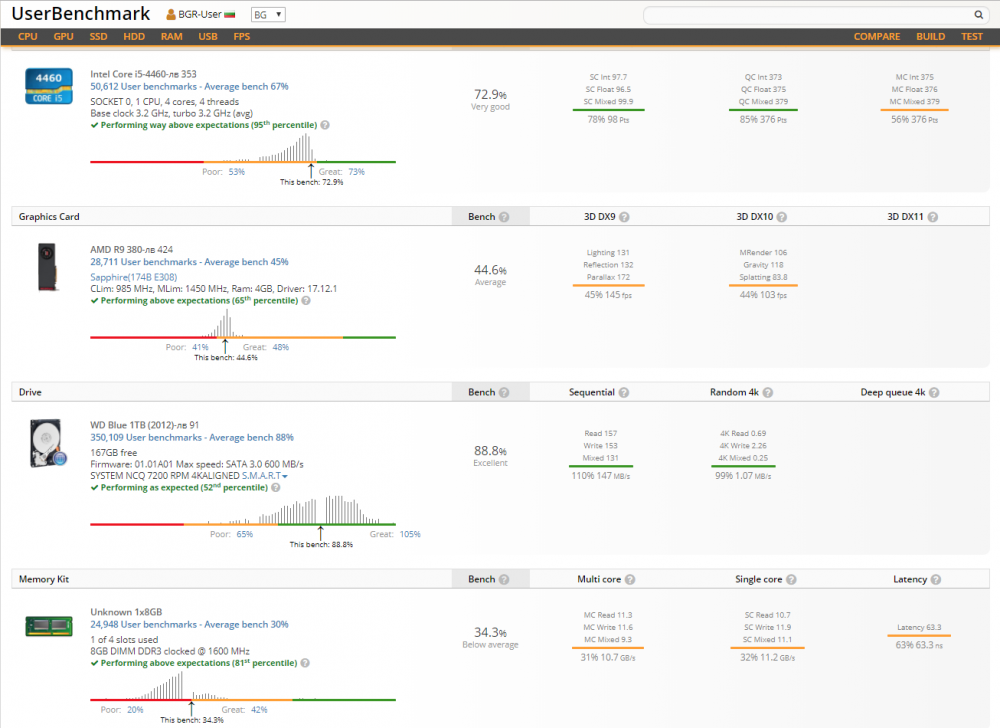Click help icon after CPU 95th percentile
Viewport: 1000px width, 728px height.
(325, 125)
